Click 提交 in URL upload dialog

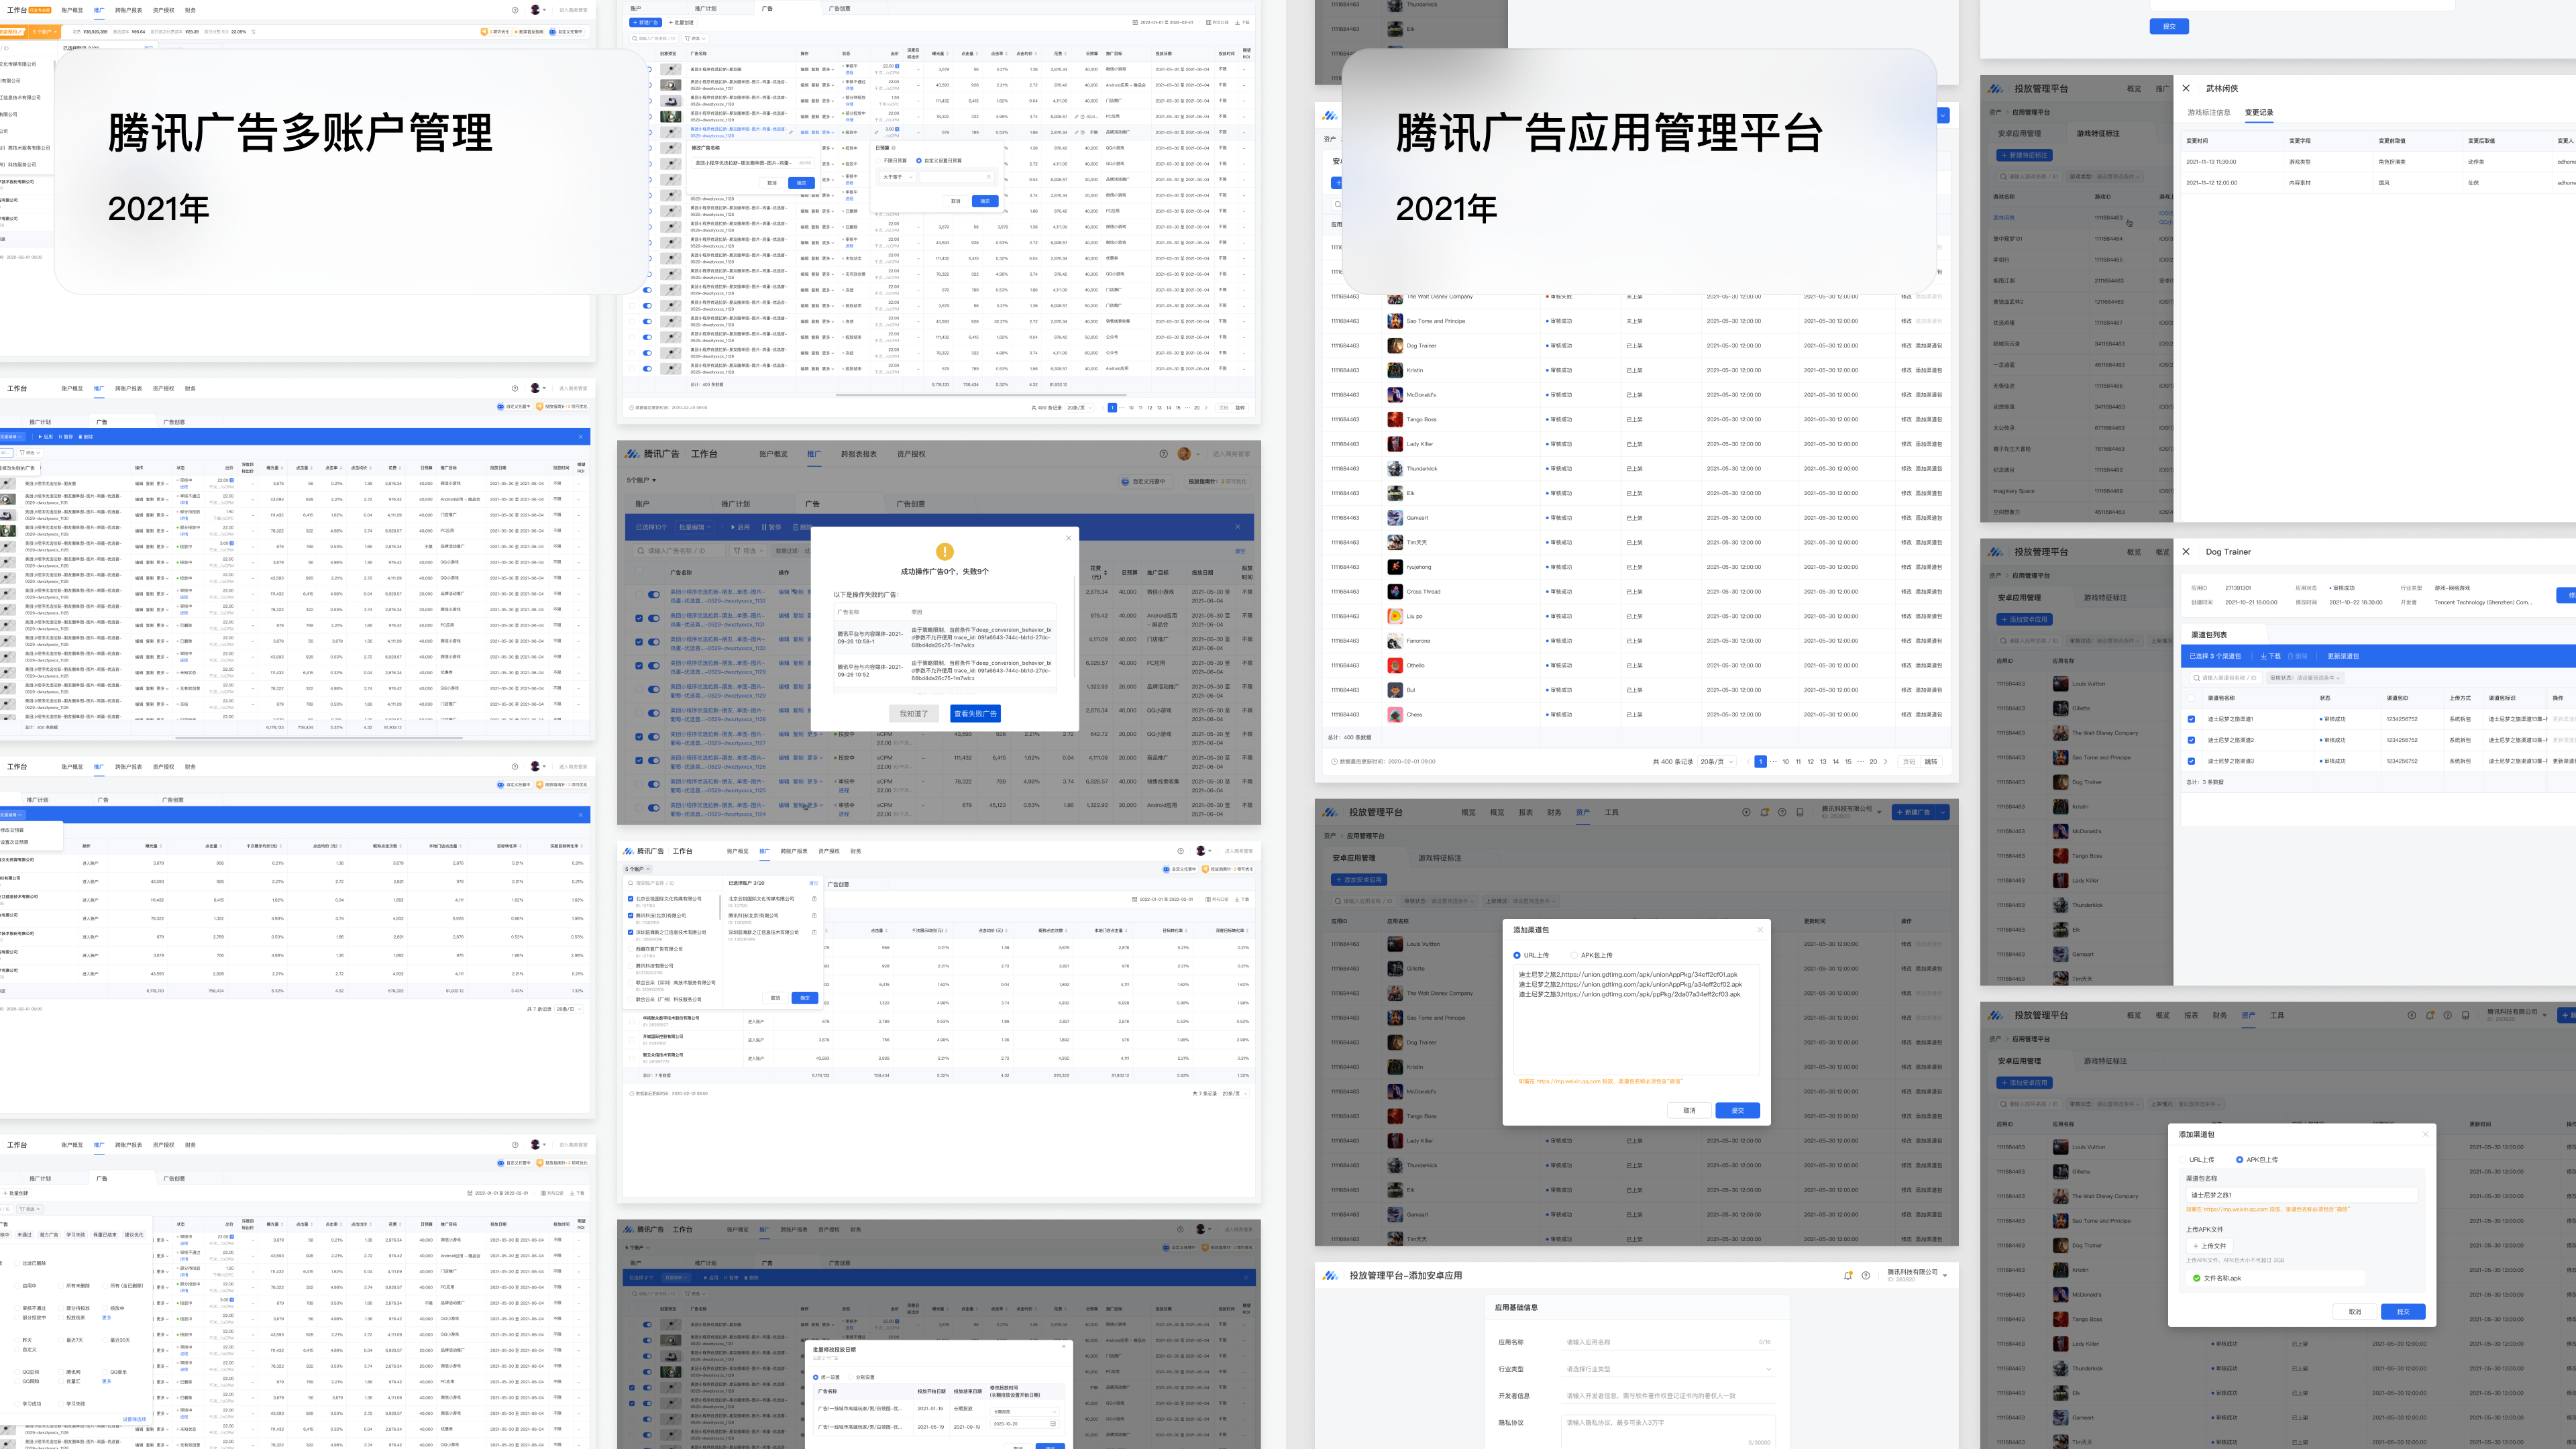1738,1111
